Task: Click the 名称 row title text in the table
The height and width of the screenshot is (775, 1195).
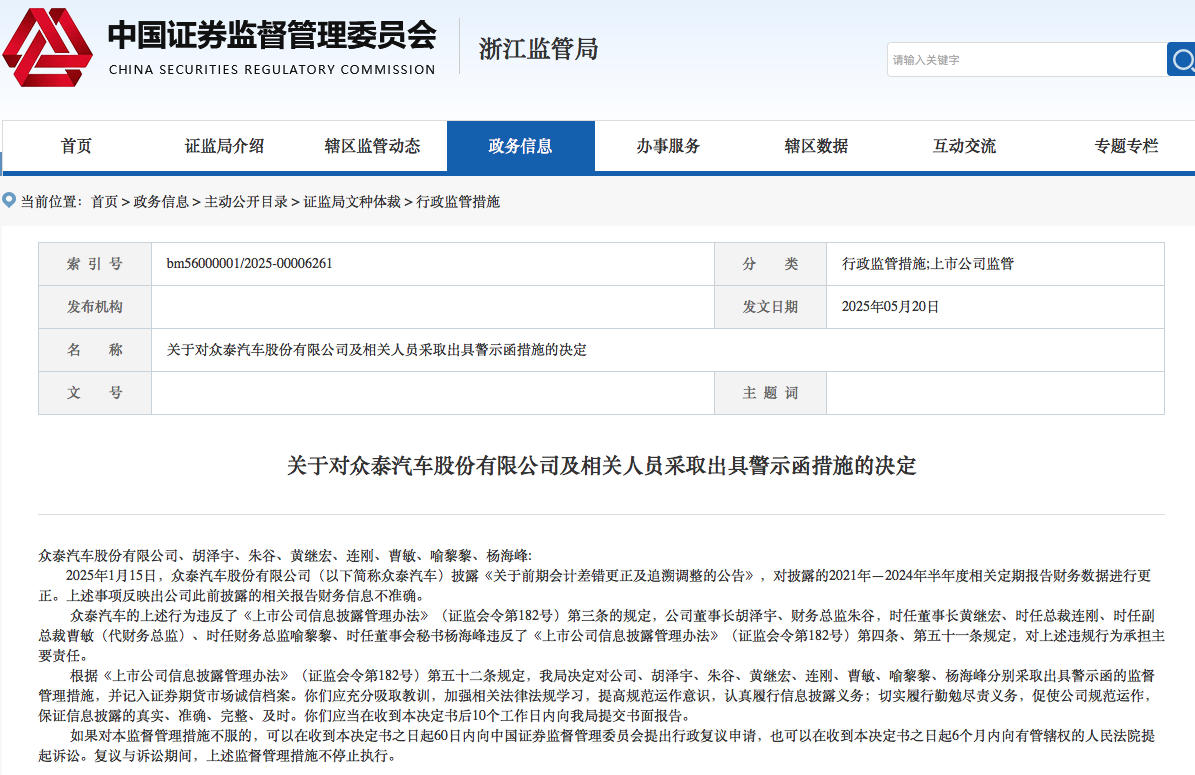Action: coord(376,350)
